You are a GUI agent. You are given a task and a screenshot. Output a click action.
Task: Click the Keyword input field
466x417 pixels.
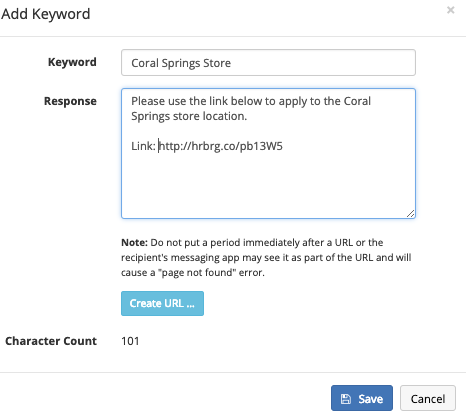point(268,63)
